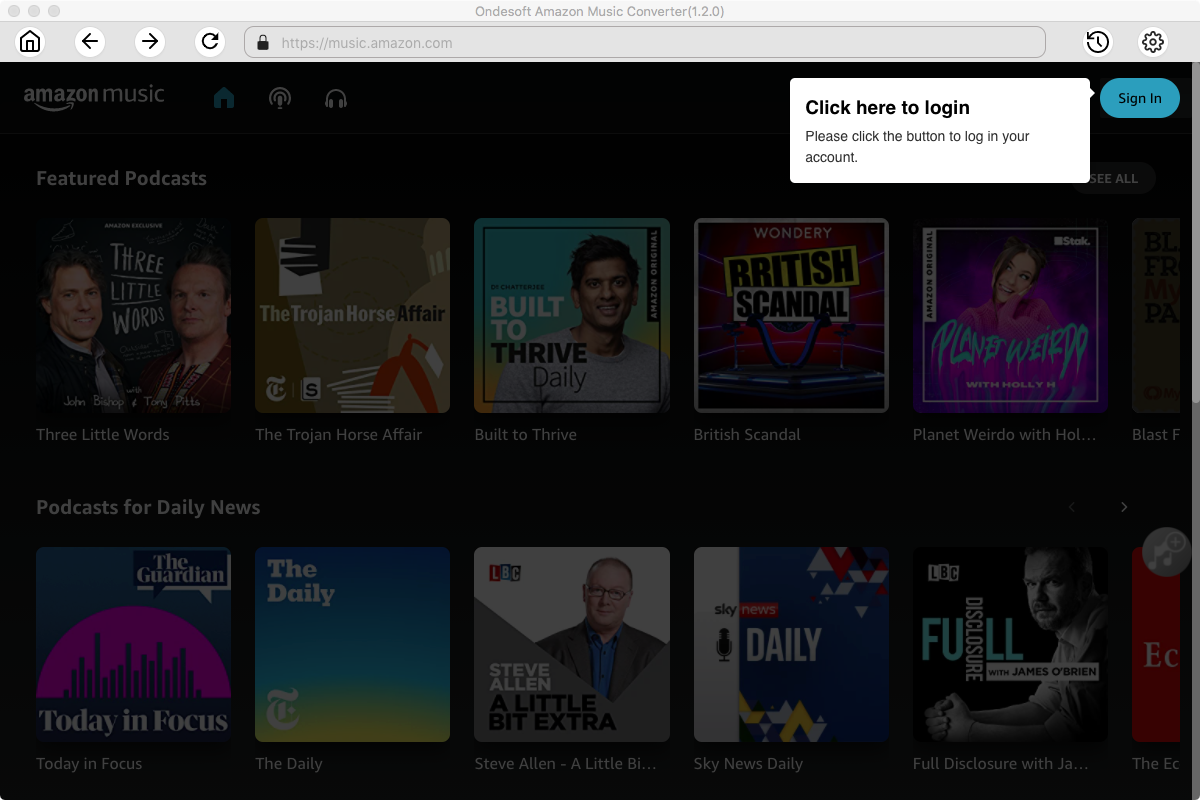Open the Amazon Music home tab icon
The width and height of the screenshot is (1200, 800).
pos(224,98)
